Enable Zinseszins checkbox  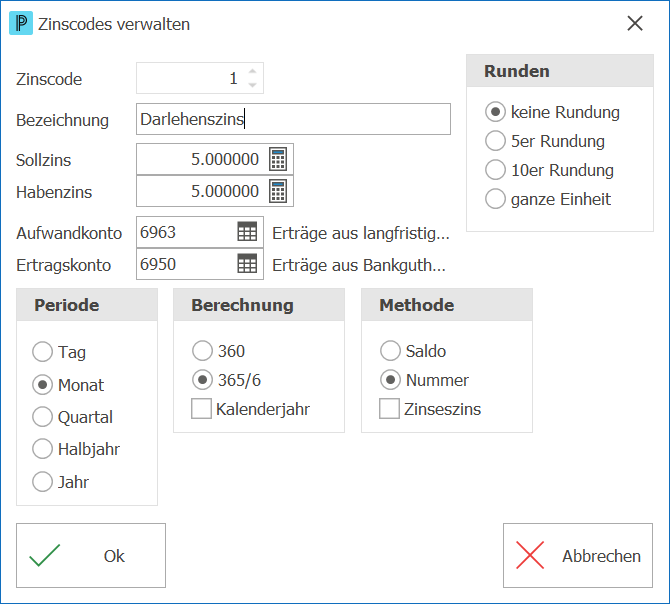430,409
